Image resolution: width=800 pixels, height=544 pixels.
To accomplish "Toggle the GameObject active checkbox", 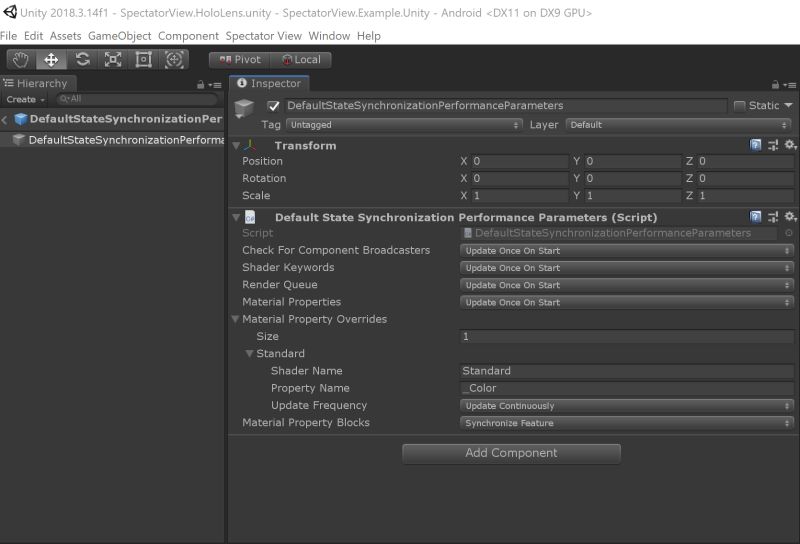I will [273, 106].
